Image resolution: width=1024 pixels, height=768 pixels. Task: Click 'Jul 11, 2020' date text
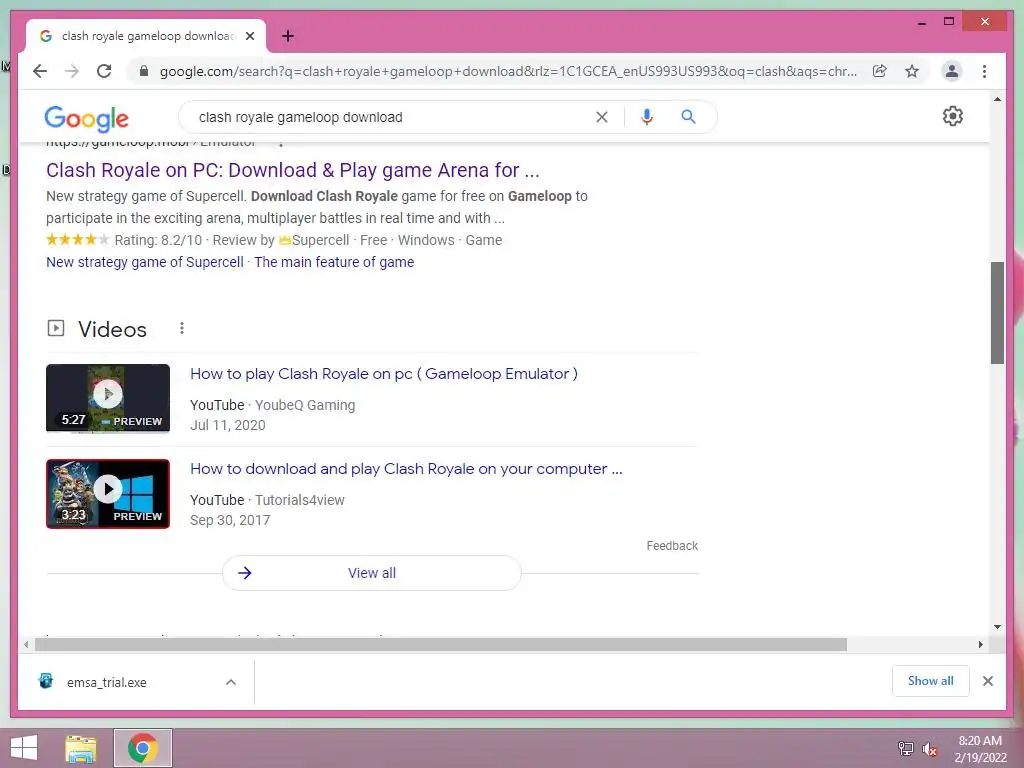[227, 425]
